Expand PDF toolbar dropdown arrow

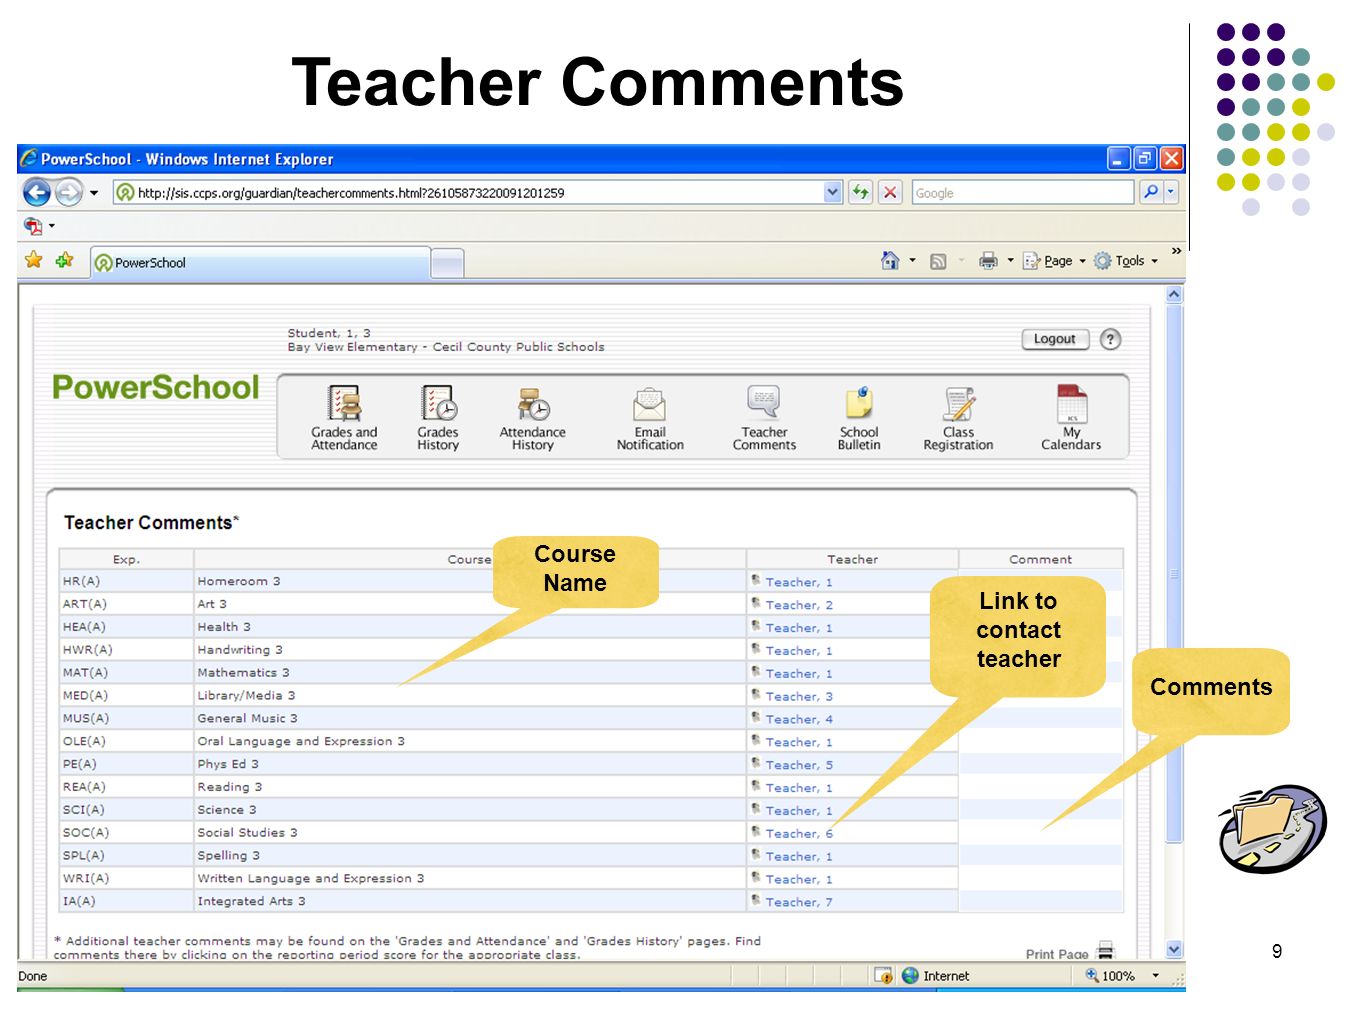[x=52, y=226]
